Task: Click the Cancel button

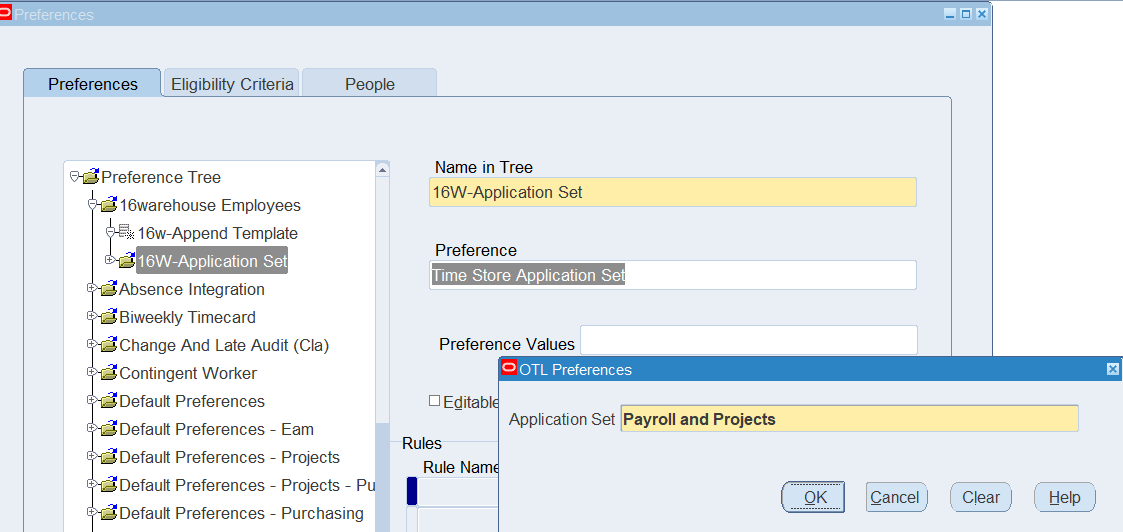Action: (x=894, y=497)
